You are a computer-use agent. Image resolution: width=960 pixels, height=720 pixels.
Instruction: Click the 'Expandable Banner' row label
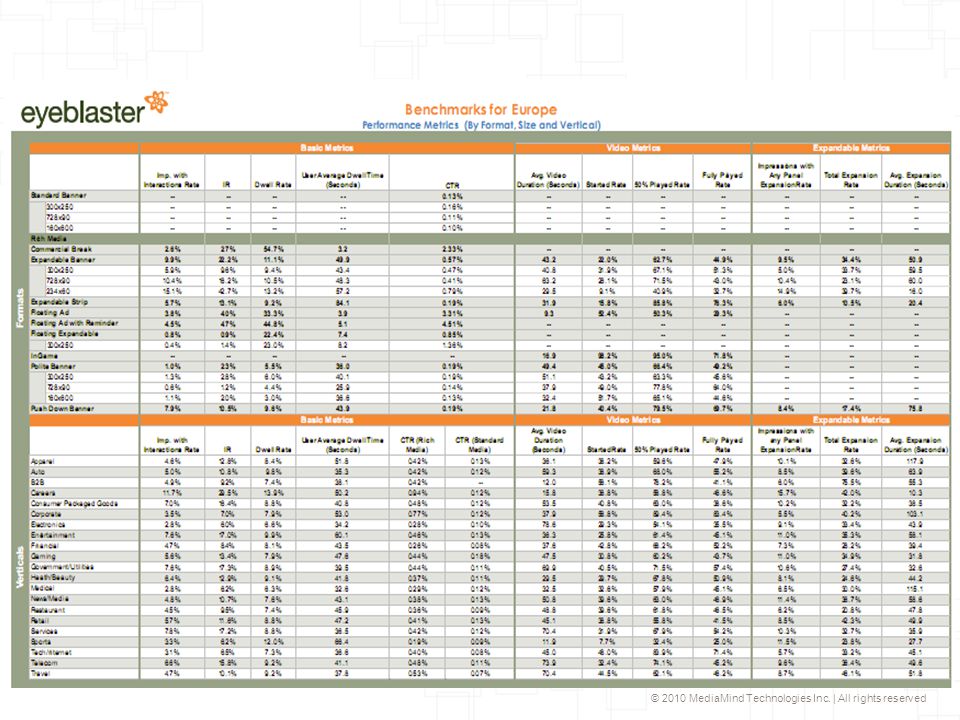(x=62, y=260)
